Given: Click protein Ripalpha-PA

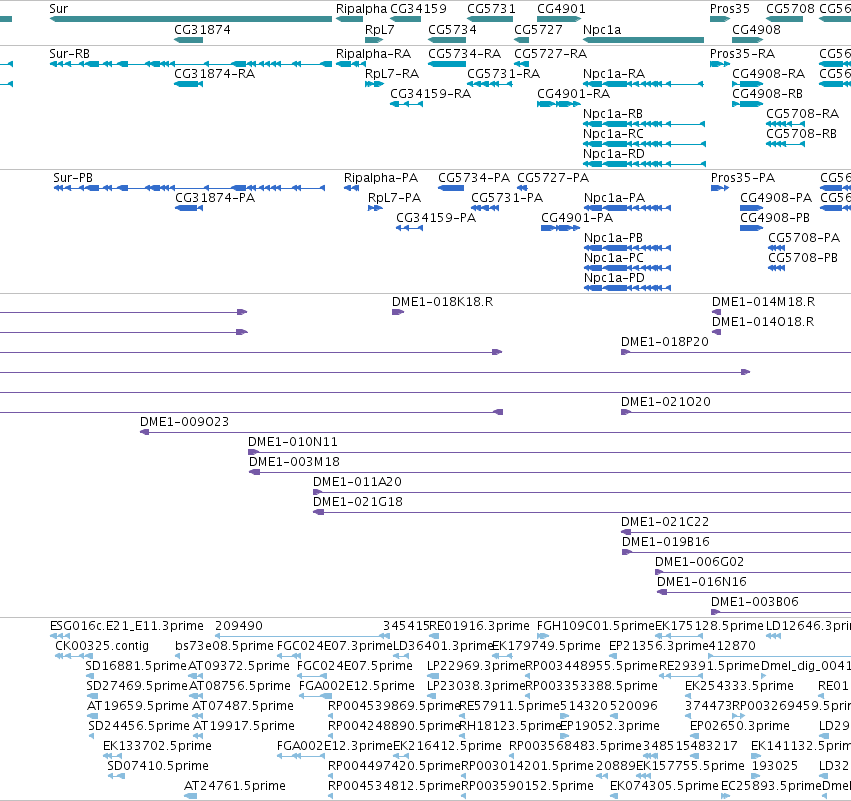Looking at the screenshot, I should pos(351,188).
